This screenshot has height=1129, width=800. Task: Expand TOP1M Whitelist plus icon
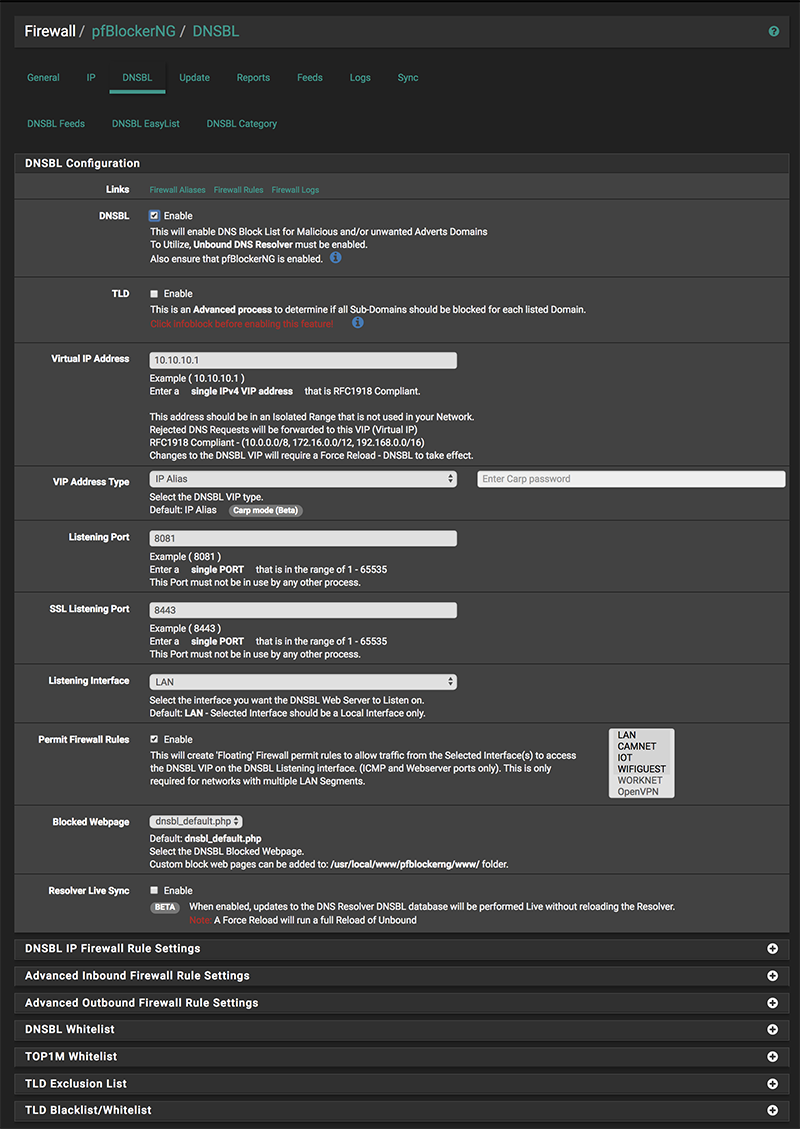pos(772,1057)
